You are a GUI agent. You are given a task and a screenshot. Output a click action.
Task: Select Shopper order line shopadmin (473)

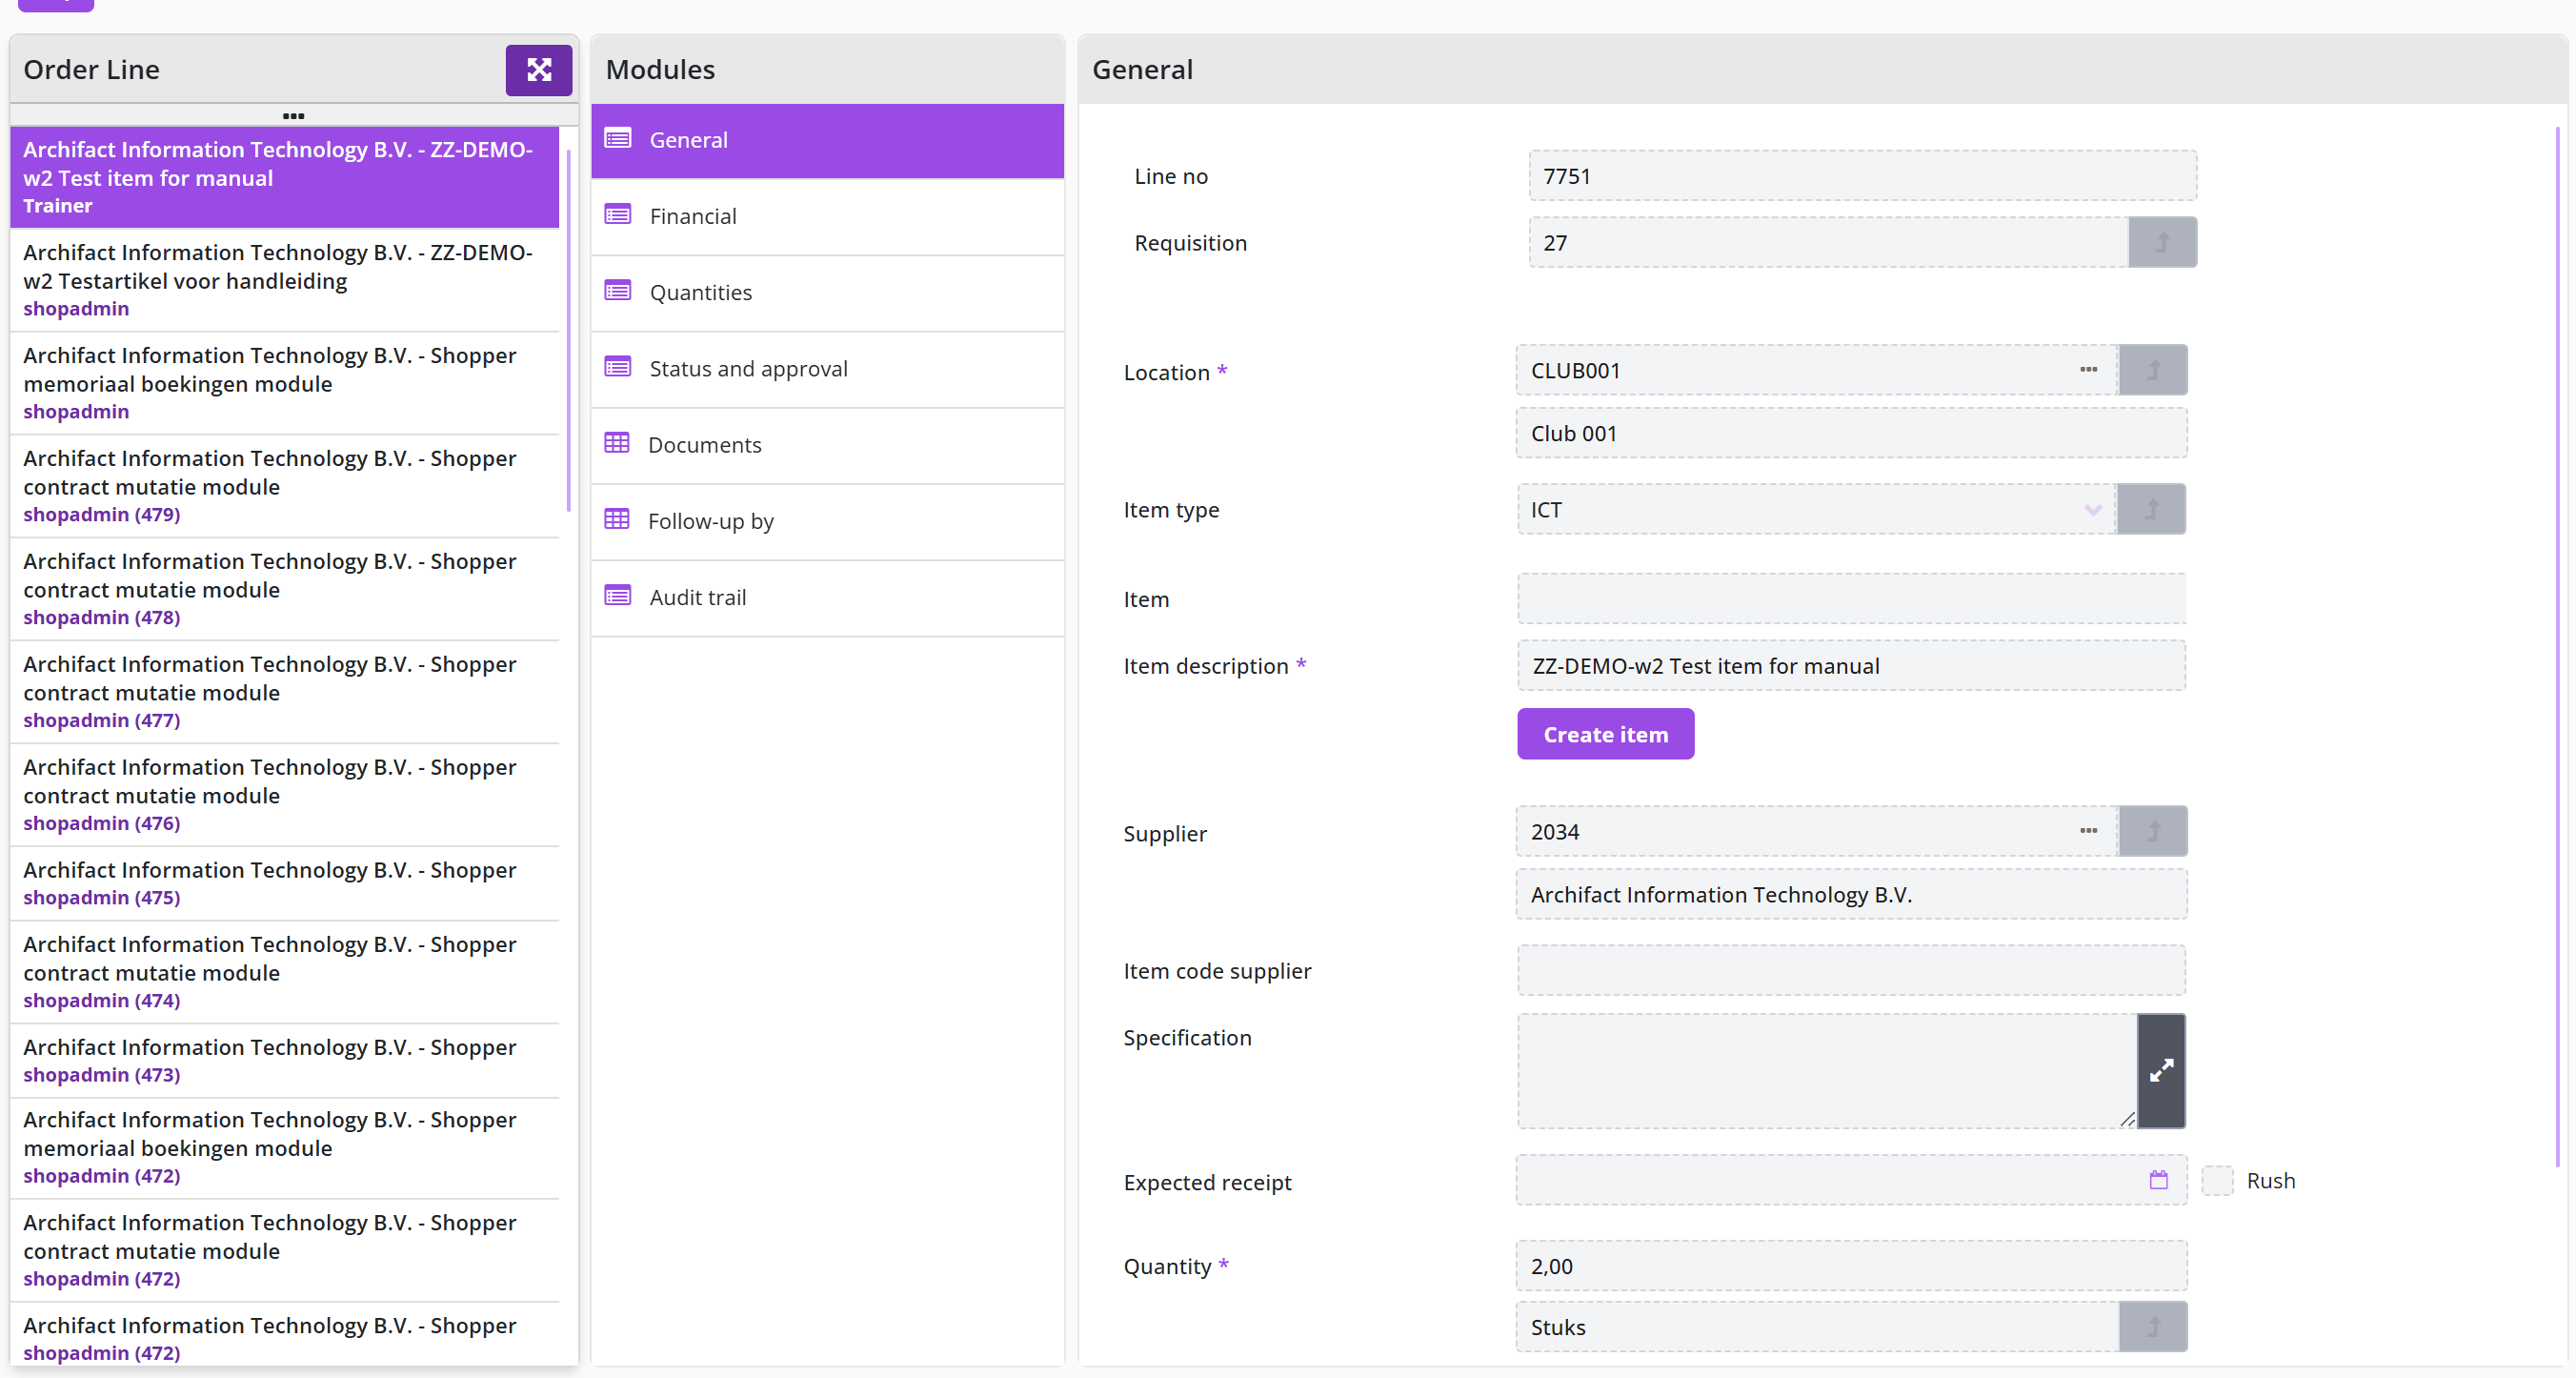285,1060
